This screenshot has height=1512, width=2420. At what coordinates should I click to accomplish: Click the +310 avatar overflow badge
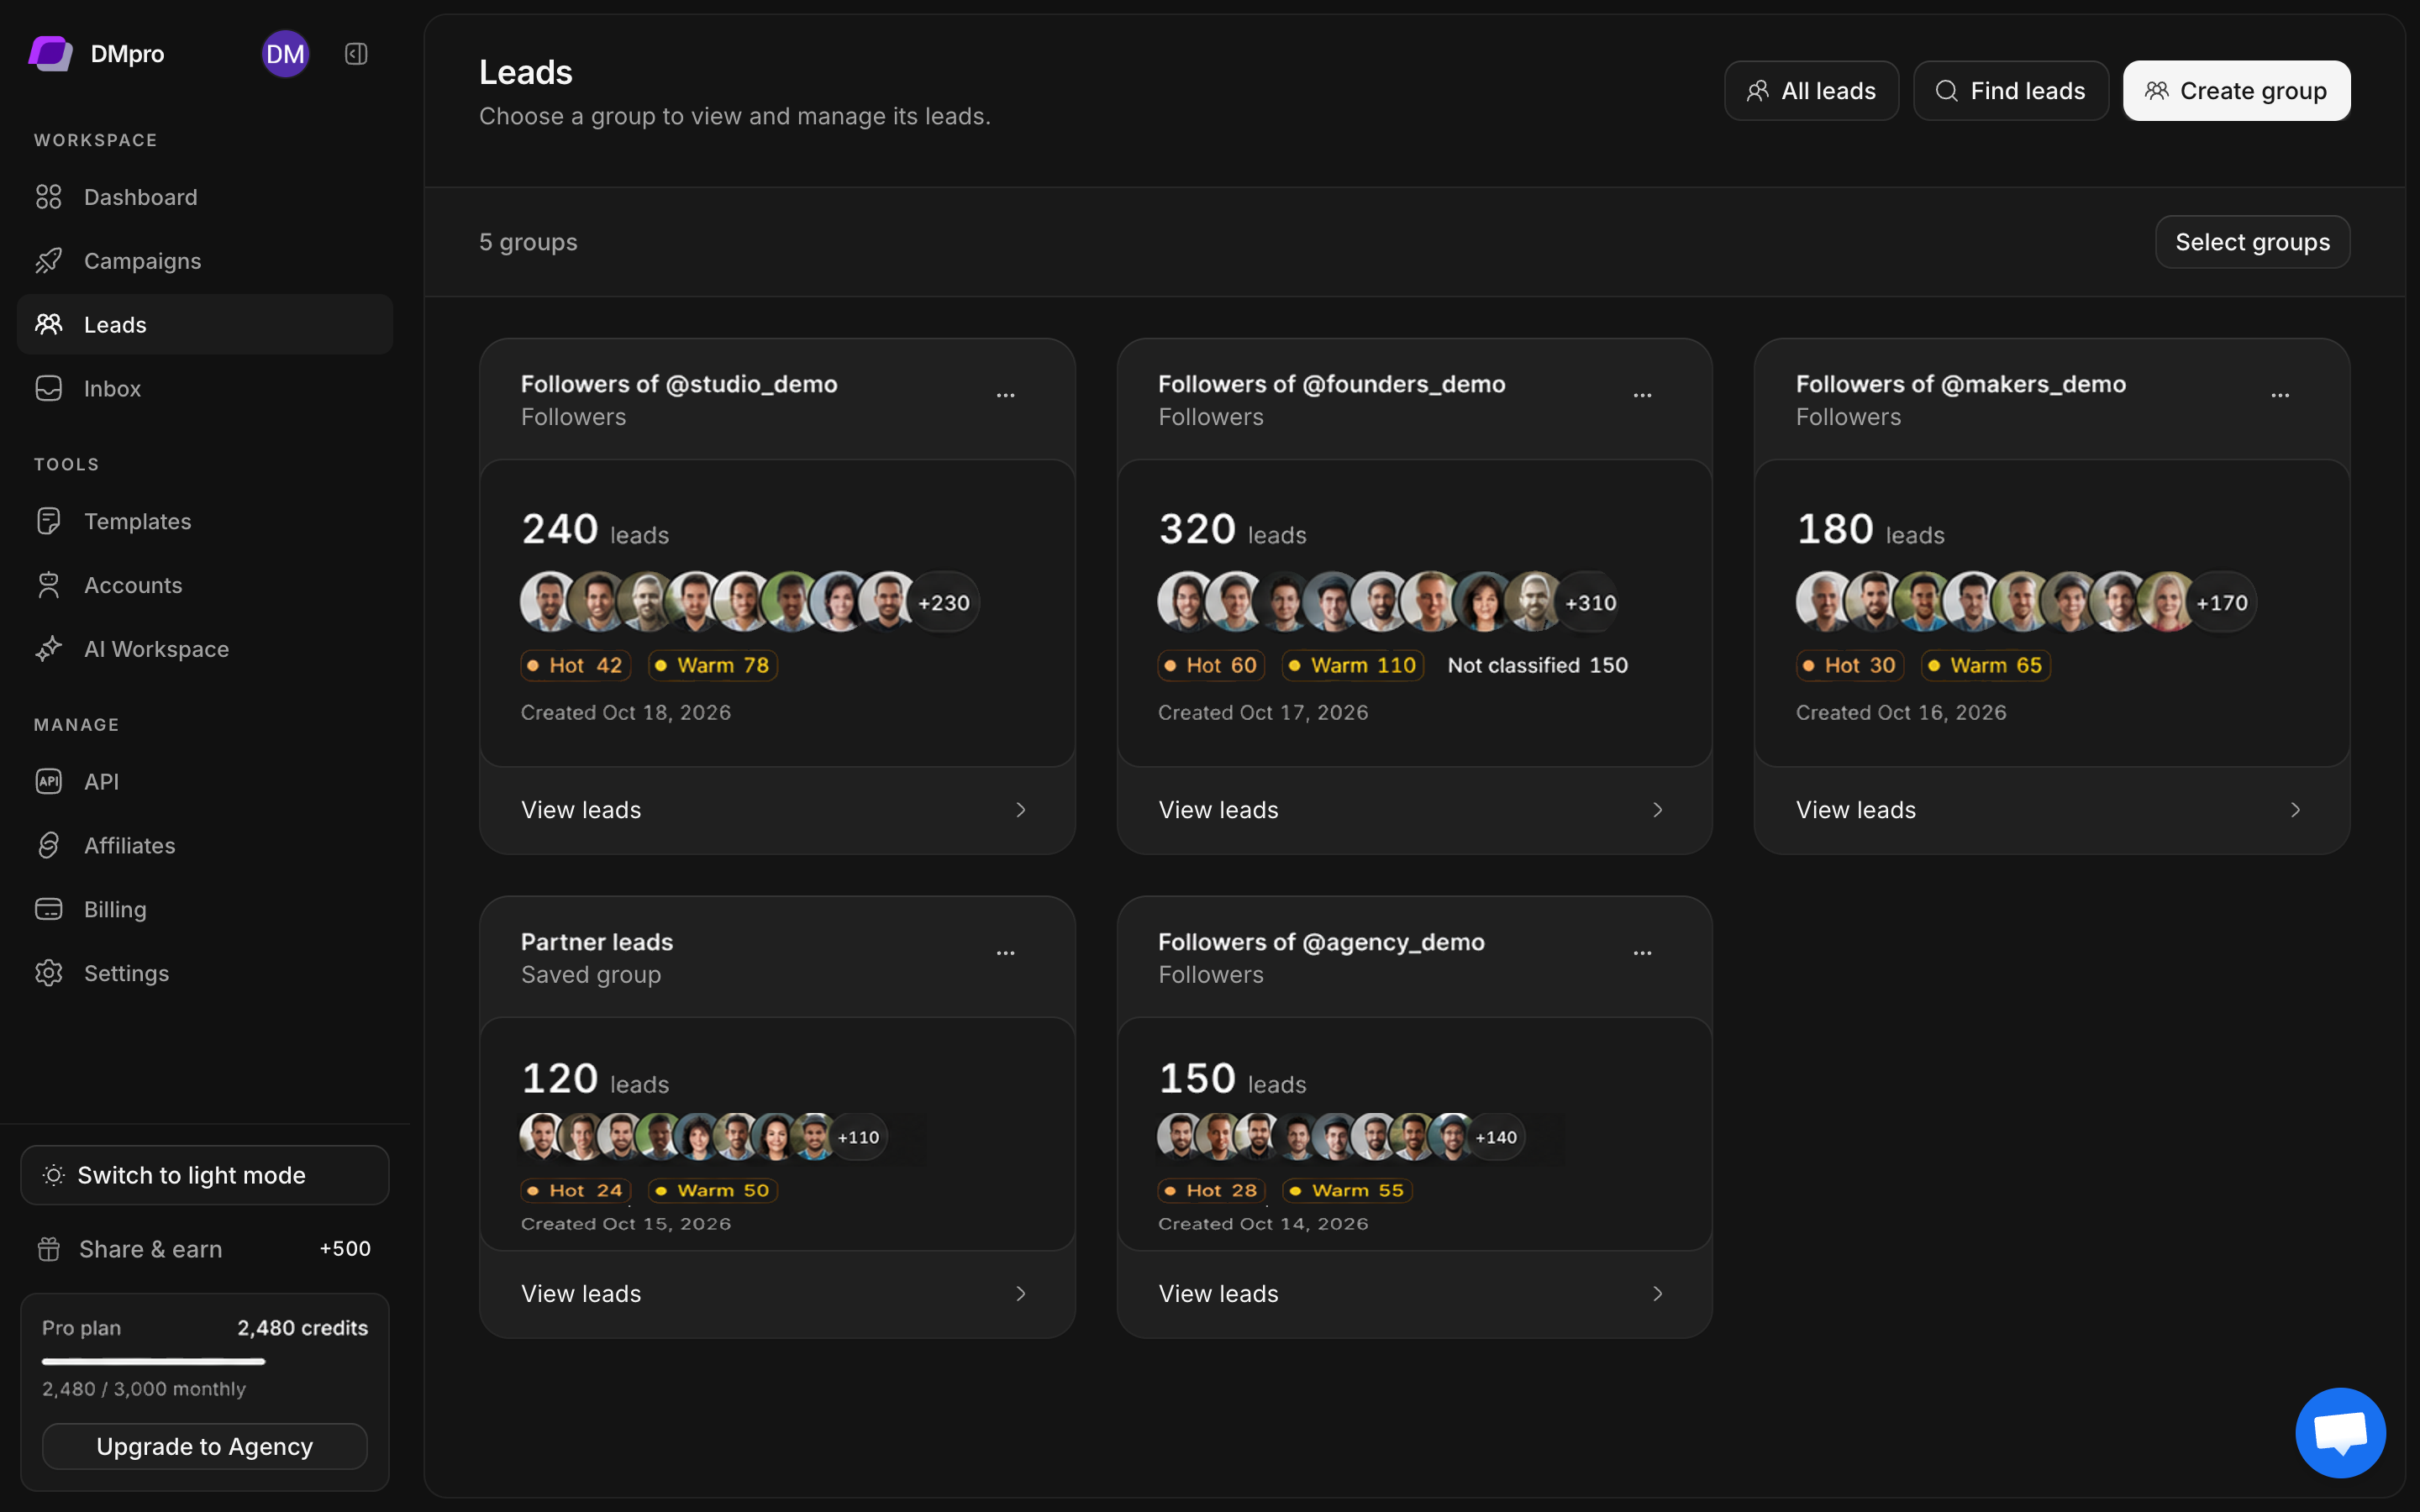point(1590,602)
